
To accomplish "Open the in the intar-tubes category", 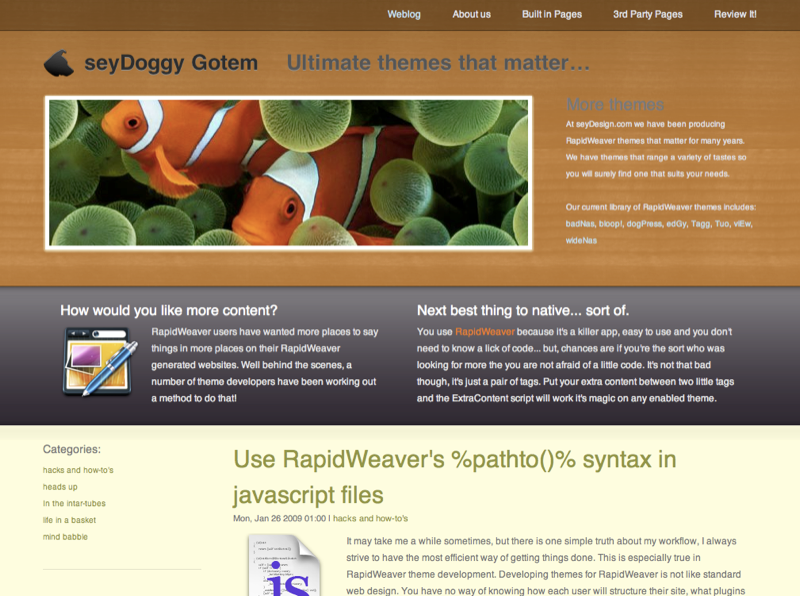I will 74,503.
